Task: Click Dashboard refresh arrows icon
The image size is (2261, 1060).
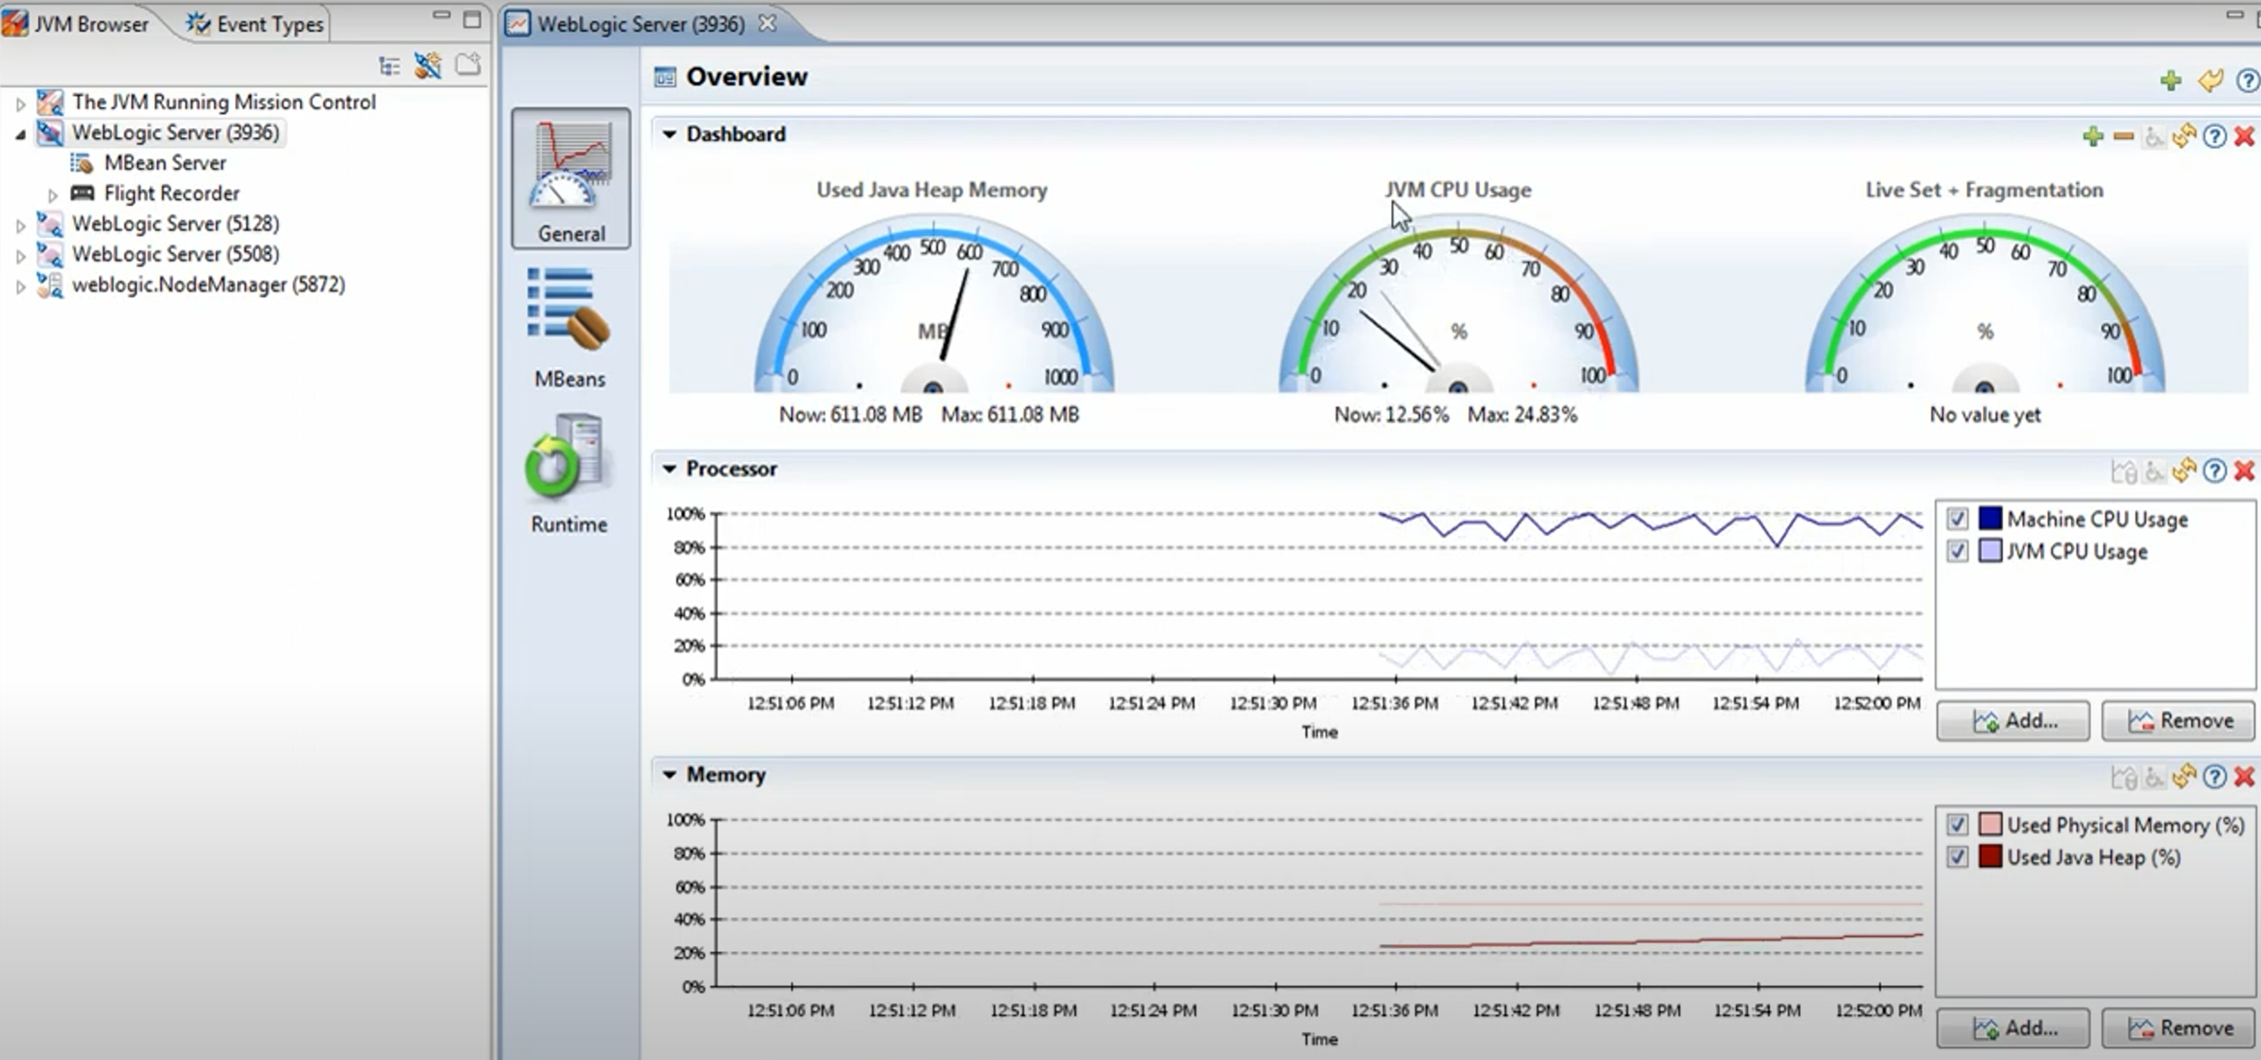Action: (x=2184, y=136)
